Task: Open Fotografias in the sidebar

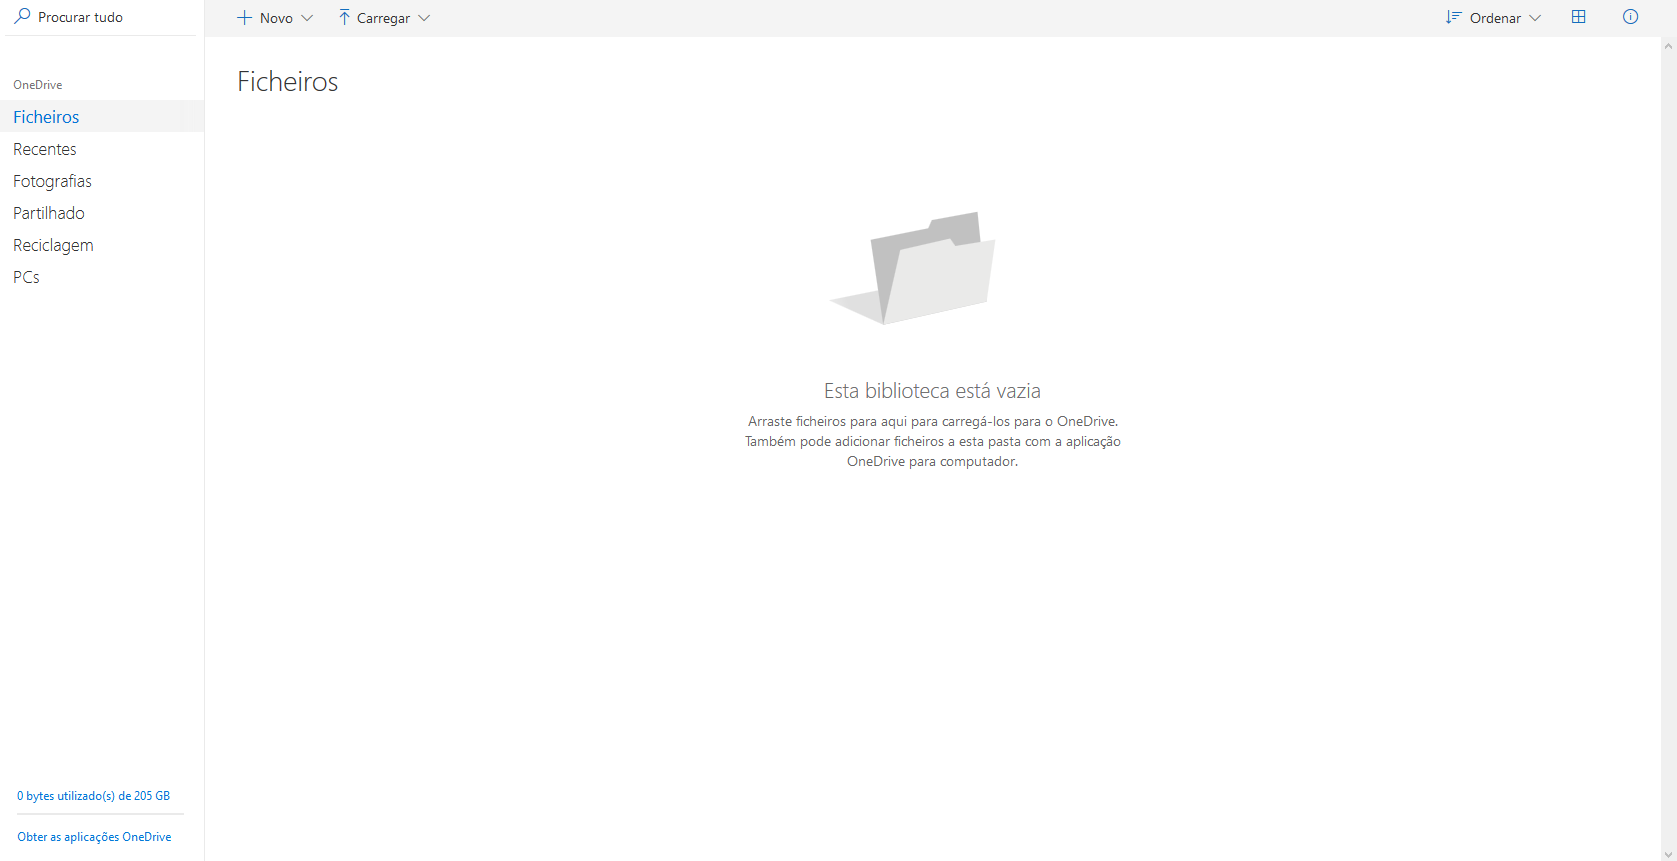Action: 102,181
